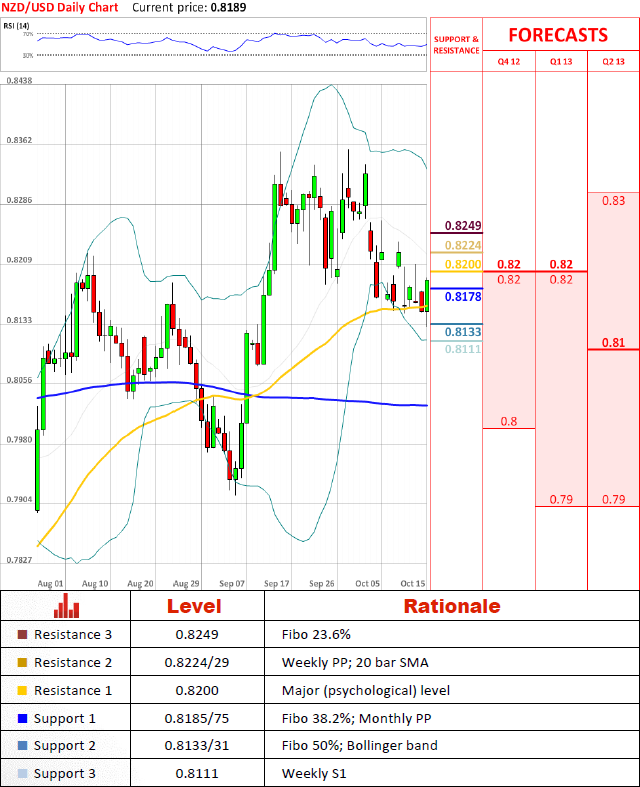Select the Q4 12 forecast column header

click(508, 61)
